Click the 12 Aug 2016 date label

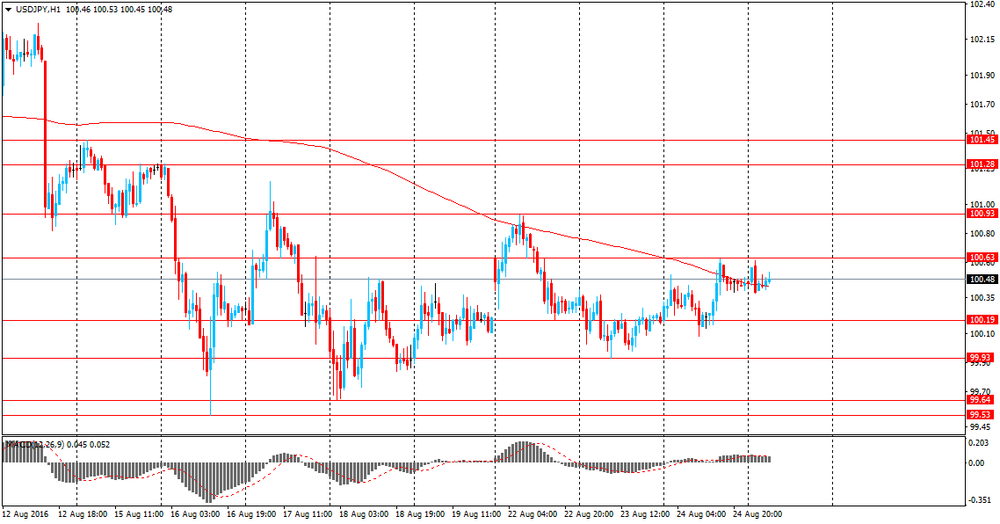click(x=25, y=514)
